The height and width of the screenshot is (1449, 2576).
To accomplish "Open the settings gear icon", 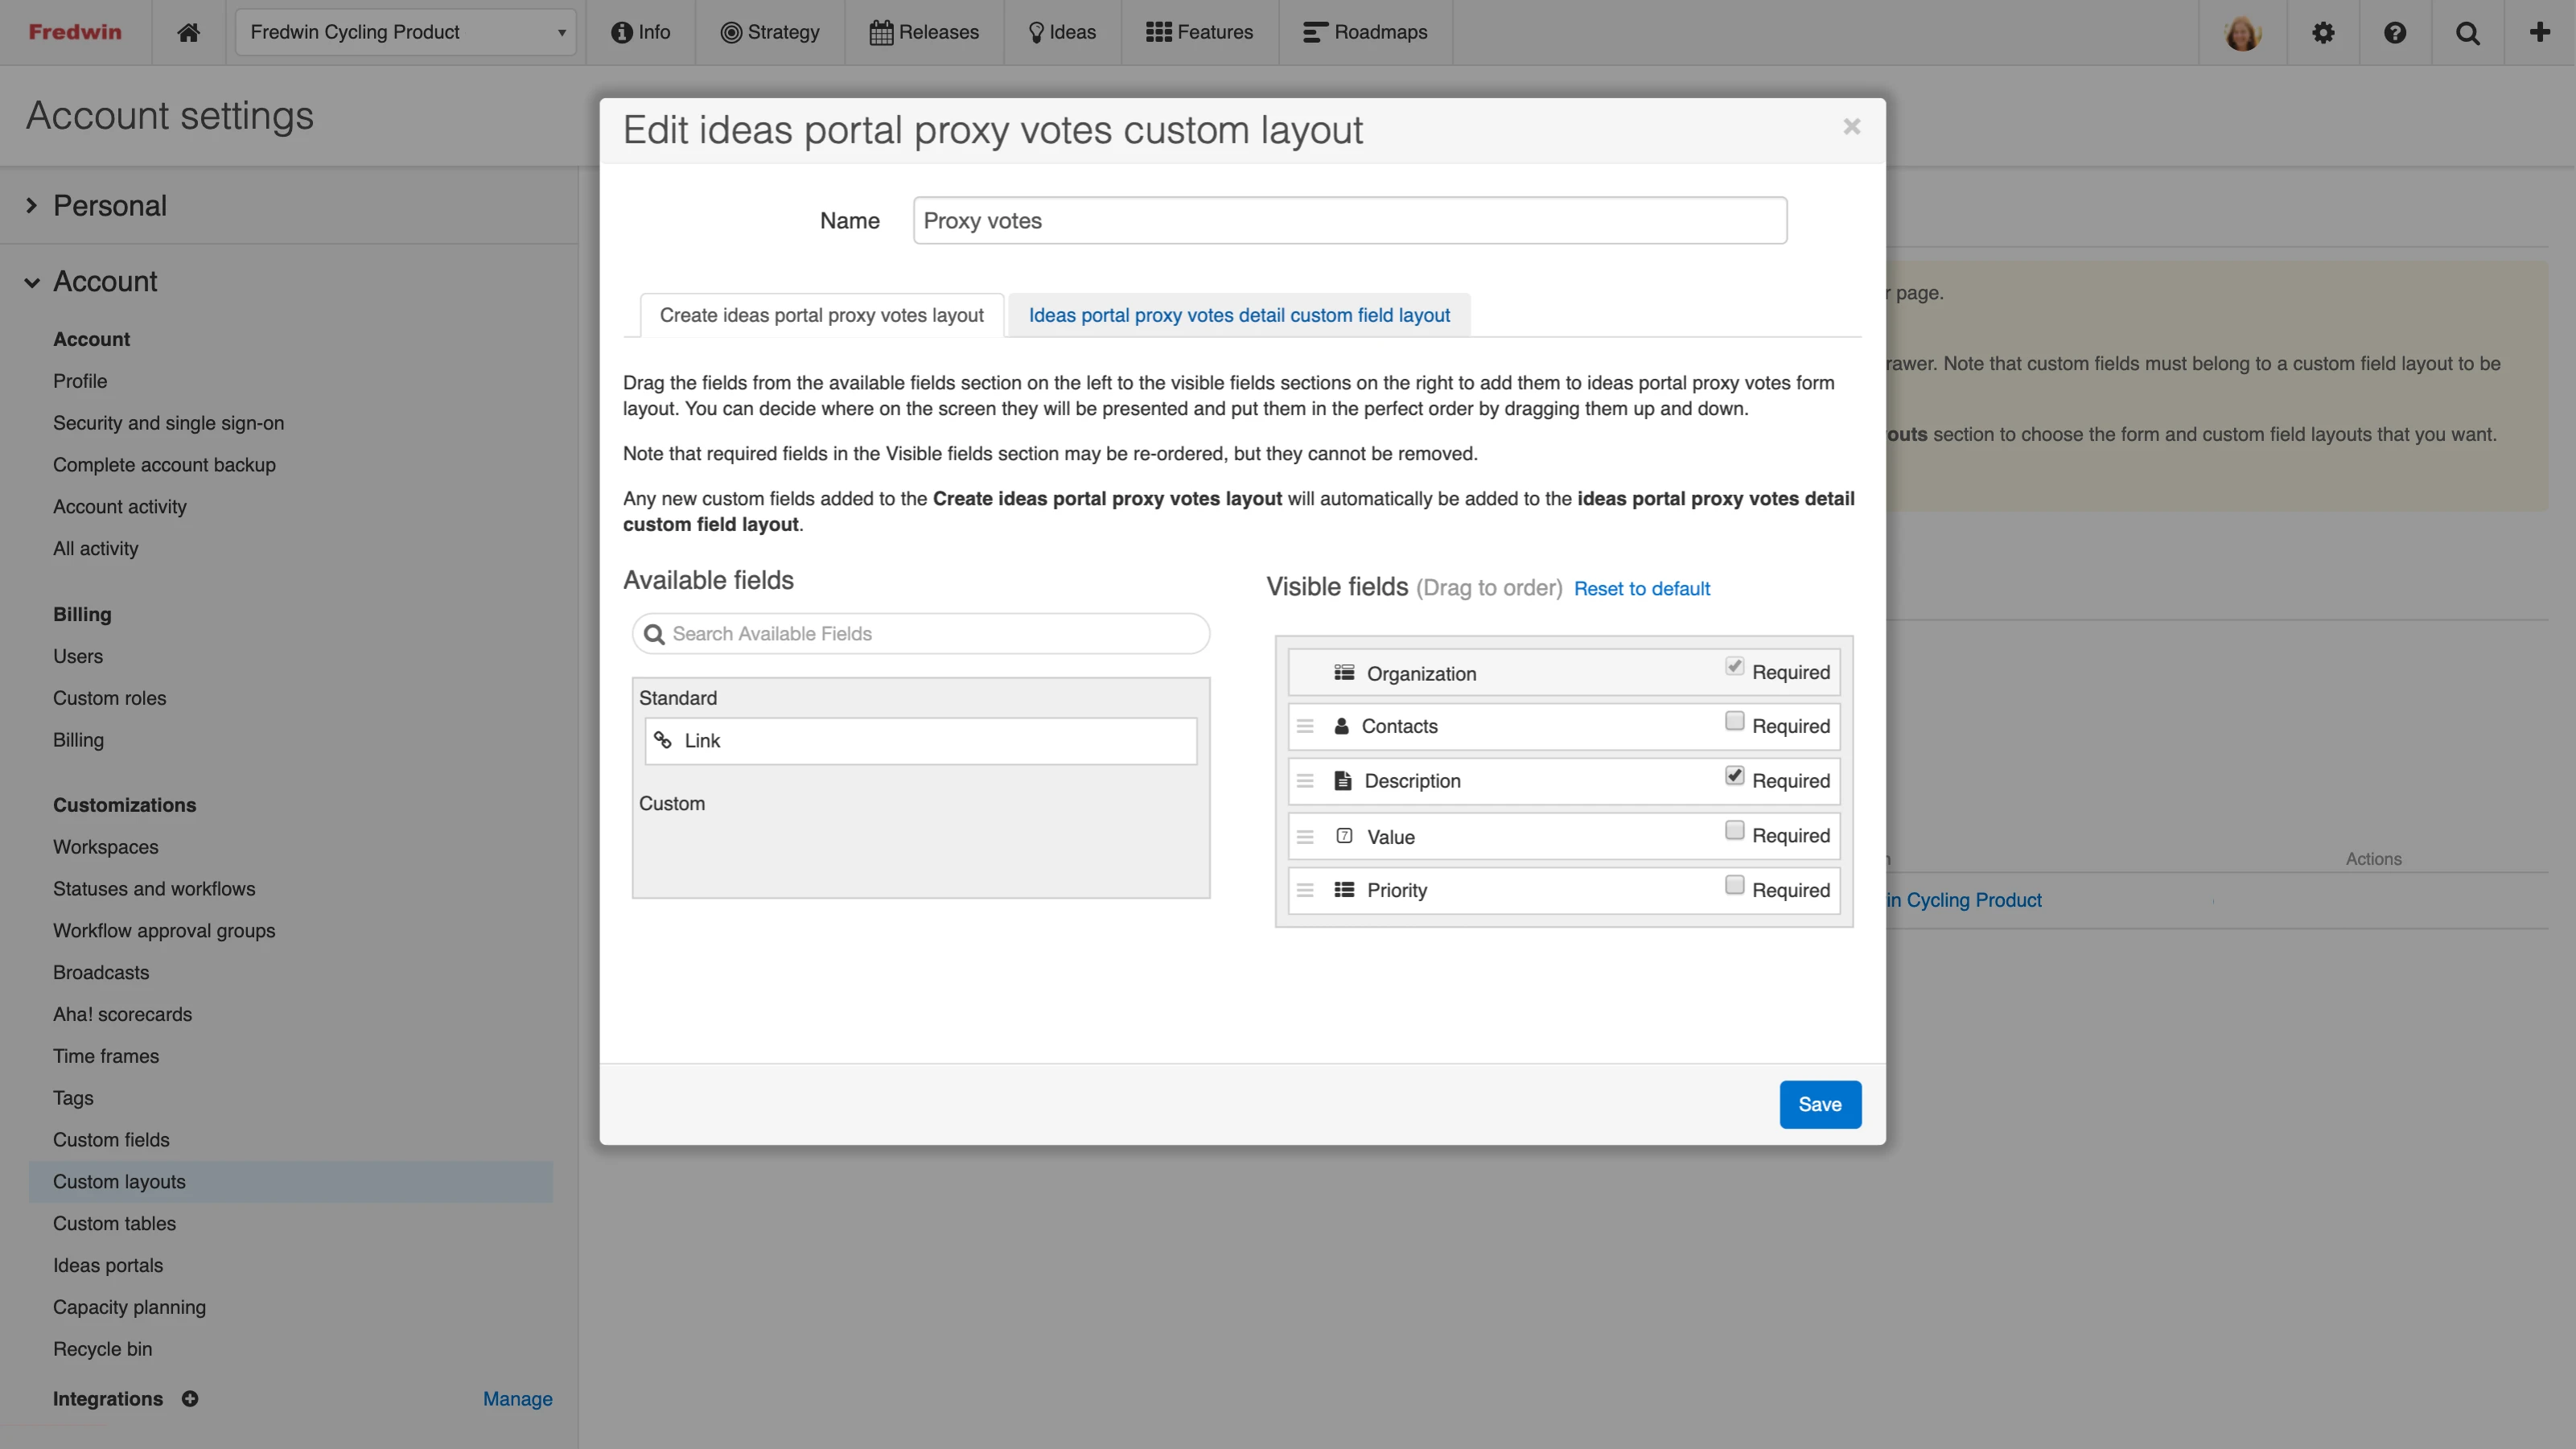I will pyautogui.click(x=2323, y=32).
